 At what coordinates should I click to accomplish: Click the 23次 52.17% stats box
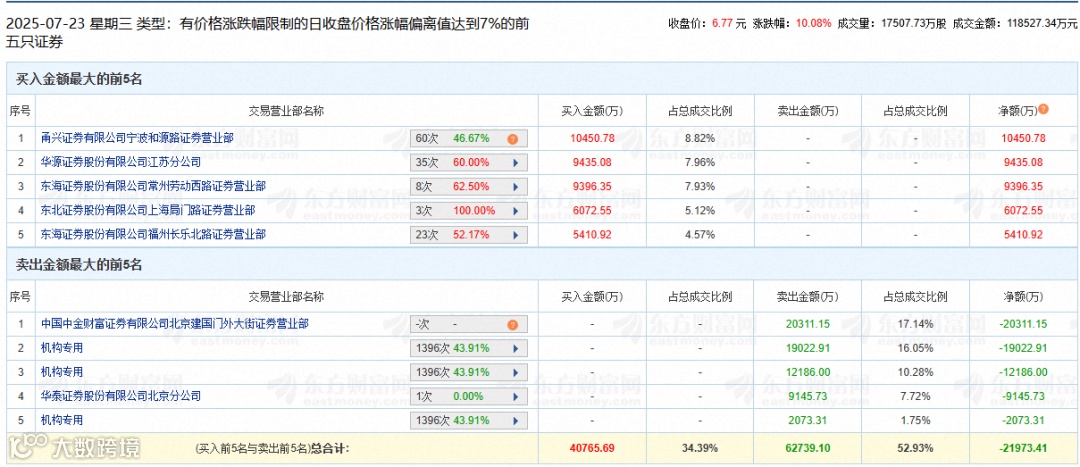coord(469,235)
